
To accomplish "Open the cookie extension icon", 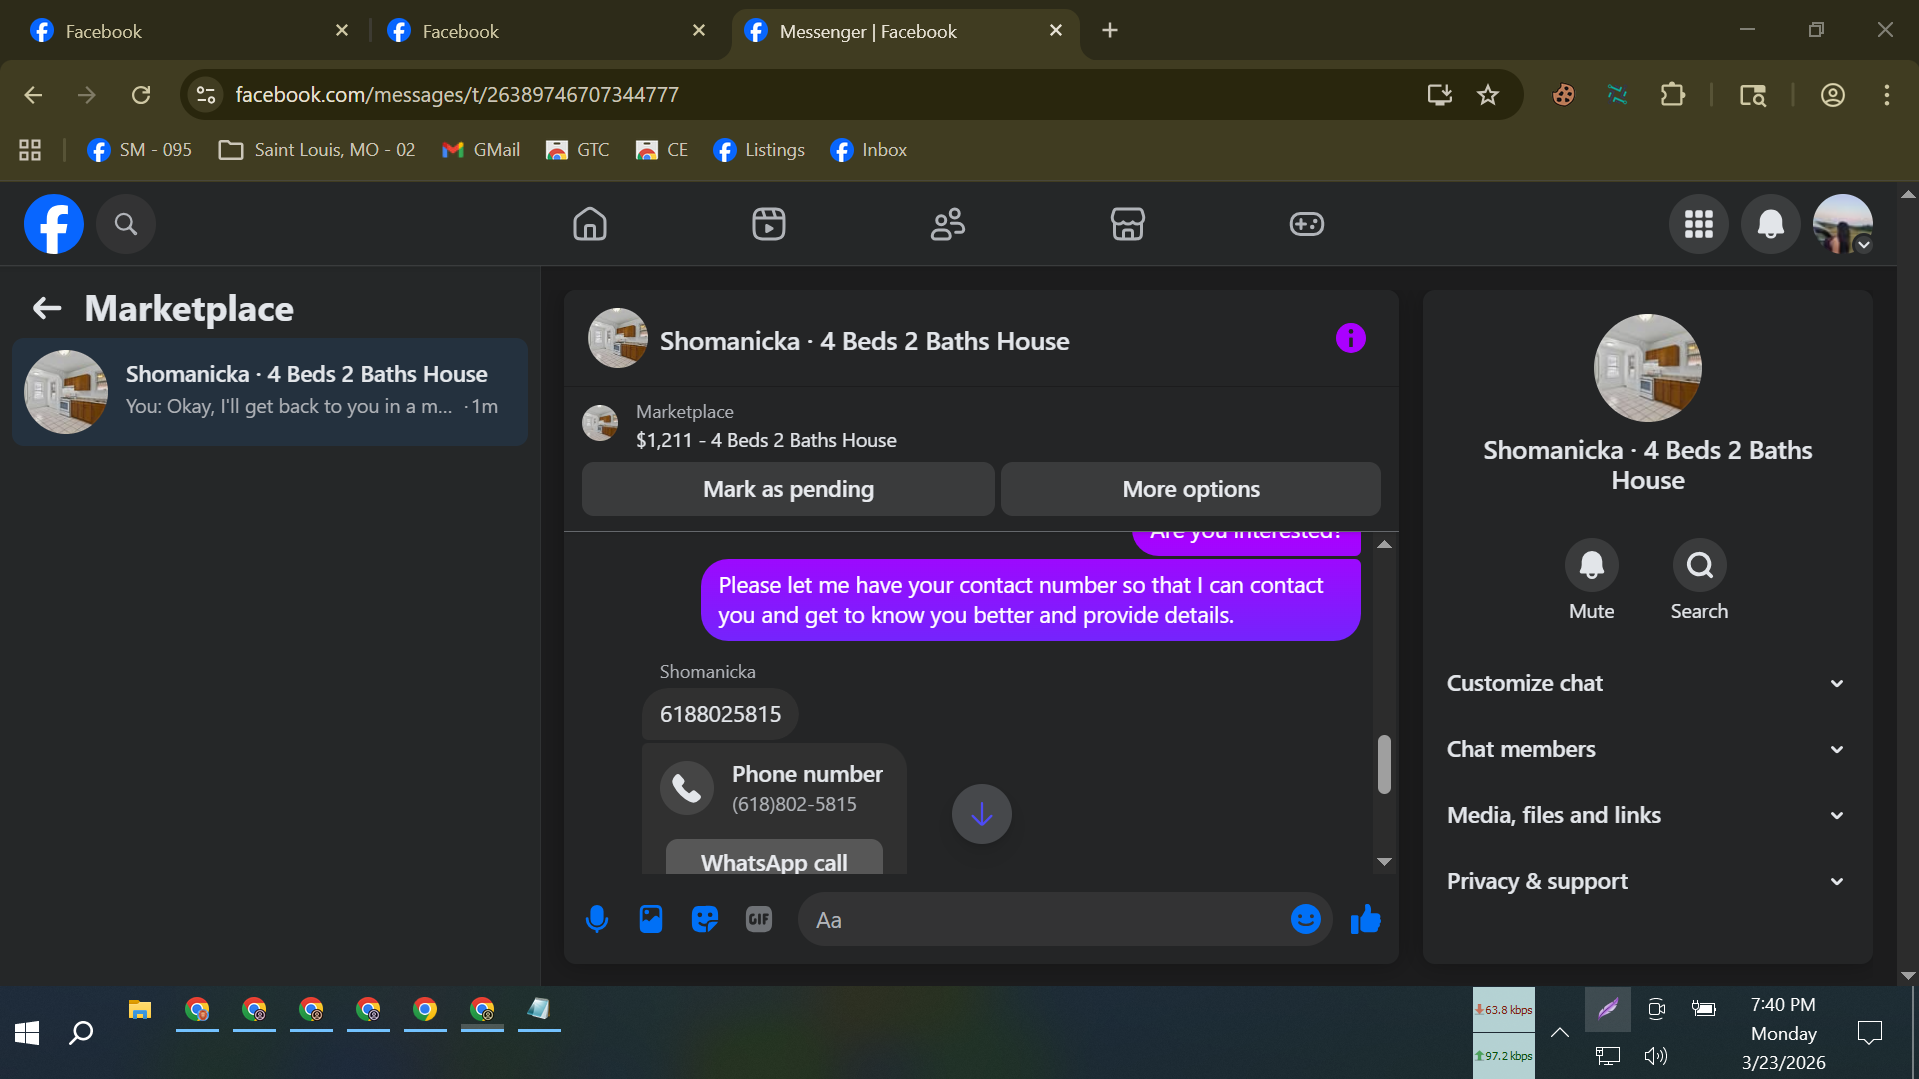I will tap(1564, 95).
